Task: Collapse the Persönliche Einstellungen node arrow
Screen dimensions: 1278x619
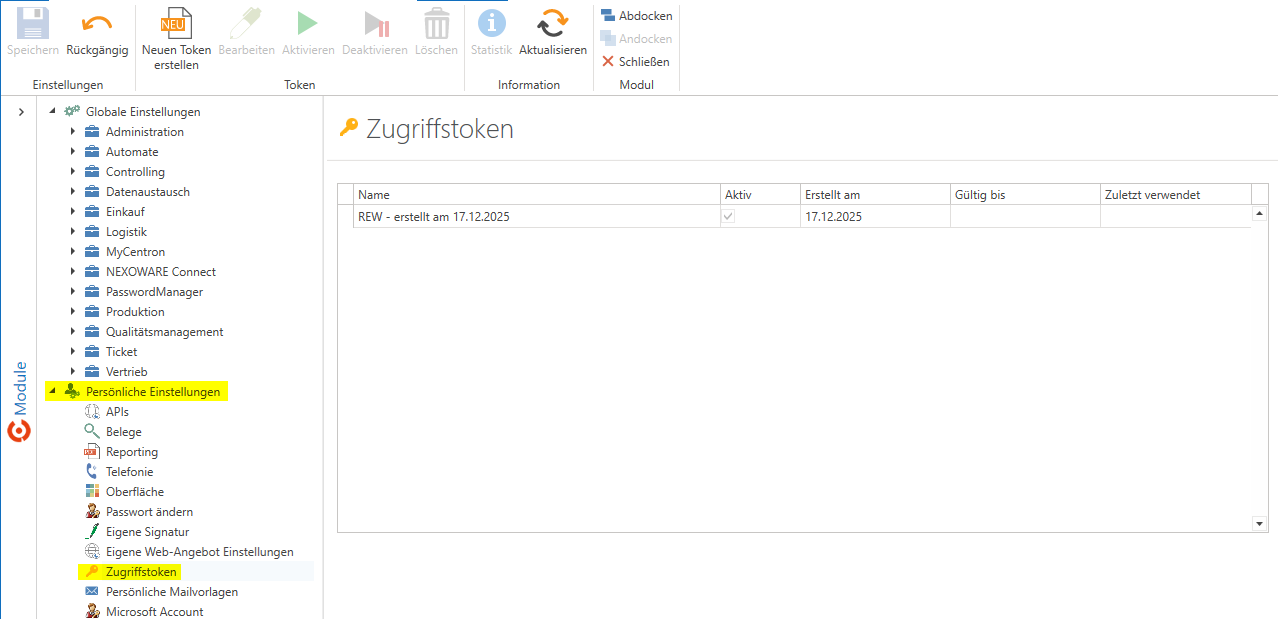Action: pyautogui.click(x=52, y=391)
